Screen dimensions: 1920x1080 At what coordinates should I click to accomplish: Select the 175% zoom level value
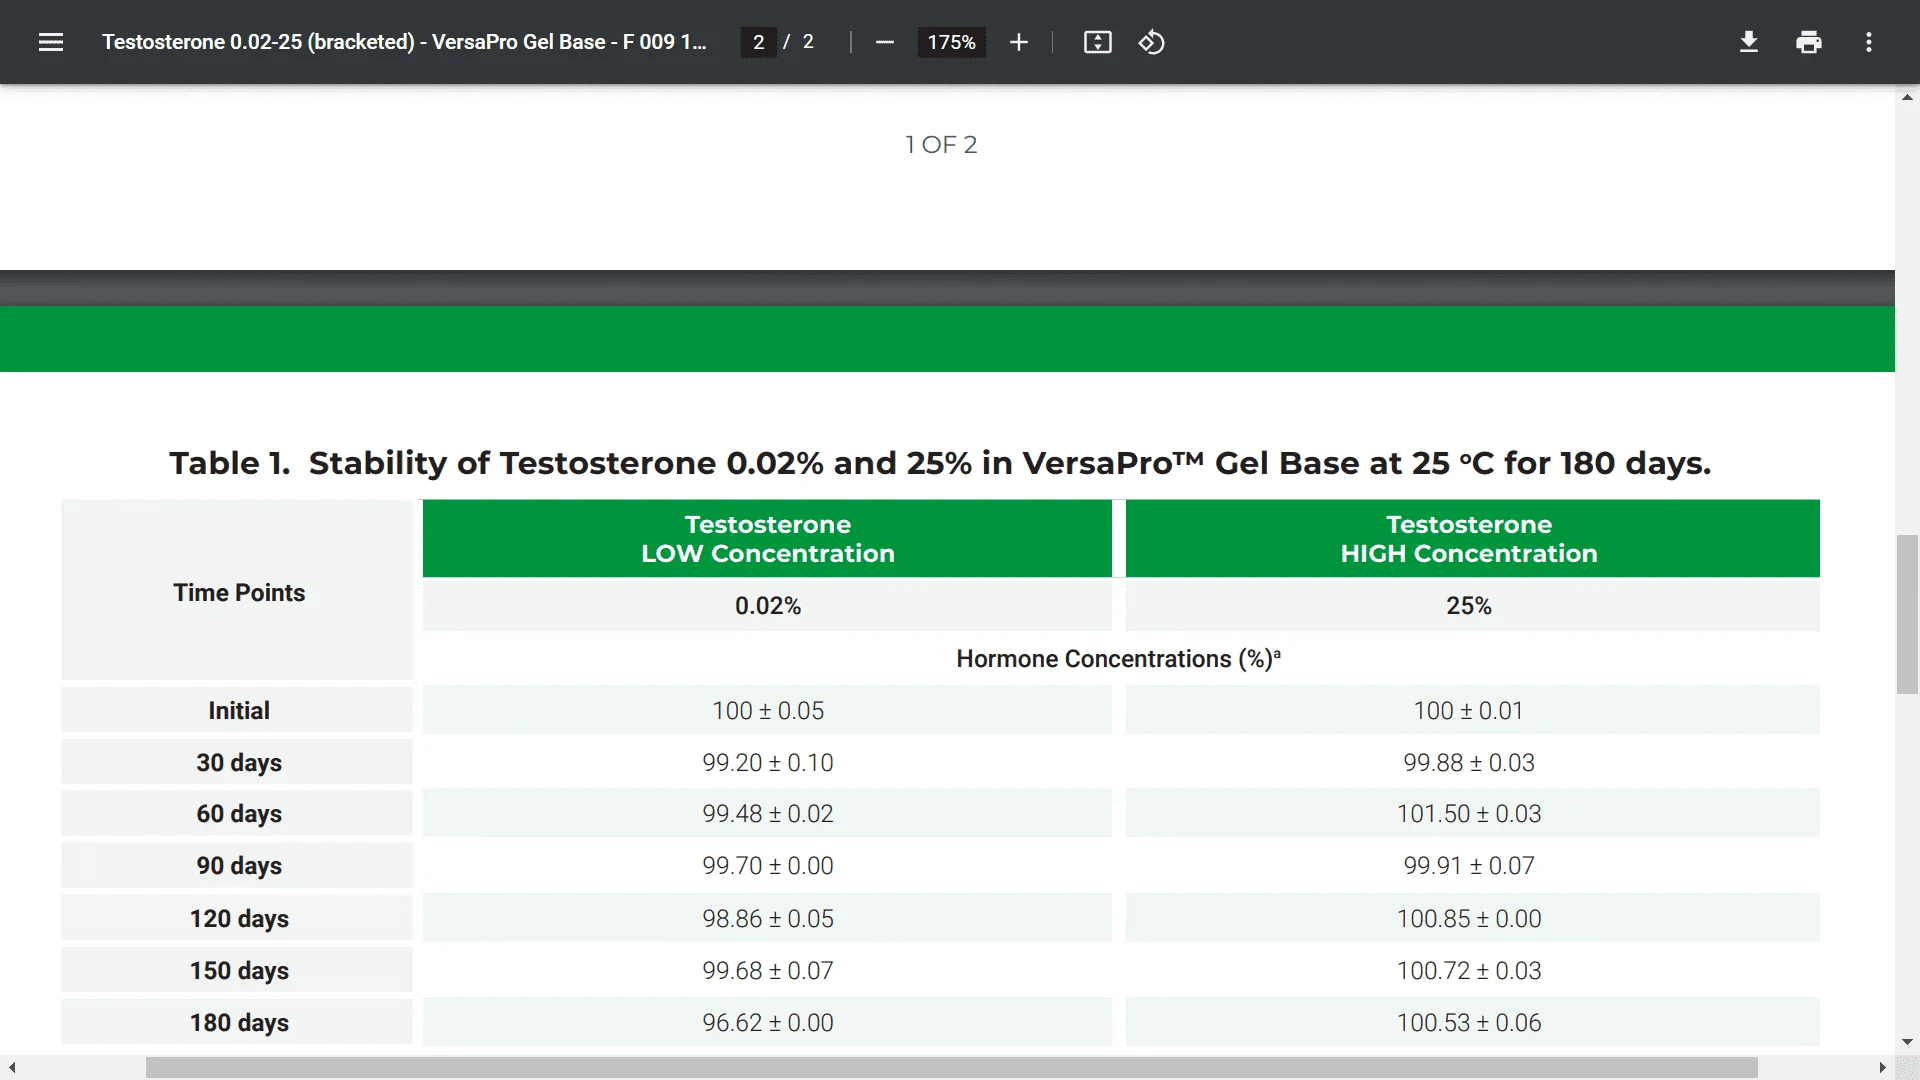[x=951, y=42]
